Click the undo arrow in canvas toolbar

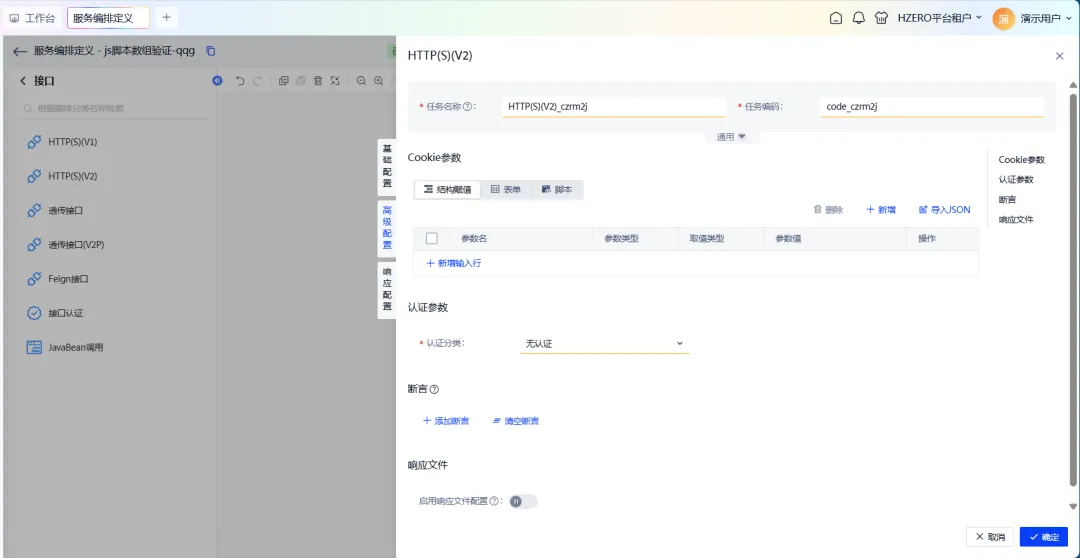click(240, 81)
